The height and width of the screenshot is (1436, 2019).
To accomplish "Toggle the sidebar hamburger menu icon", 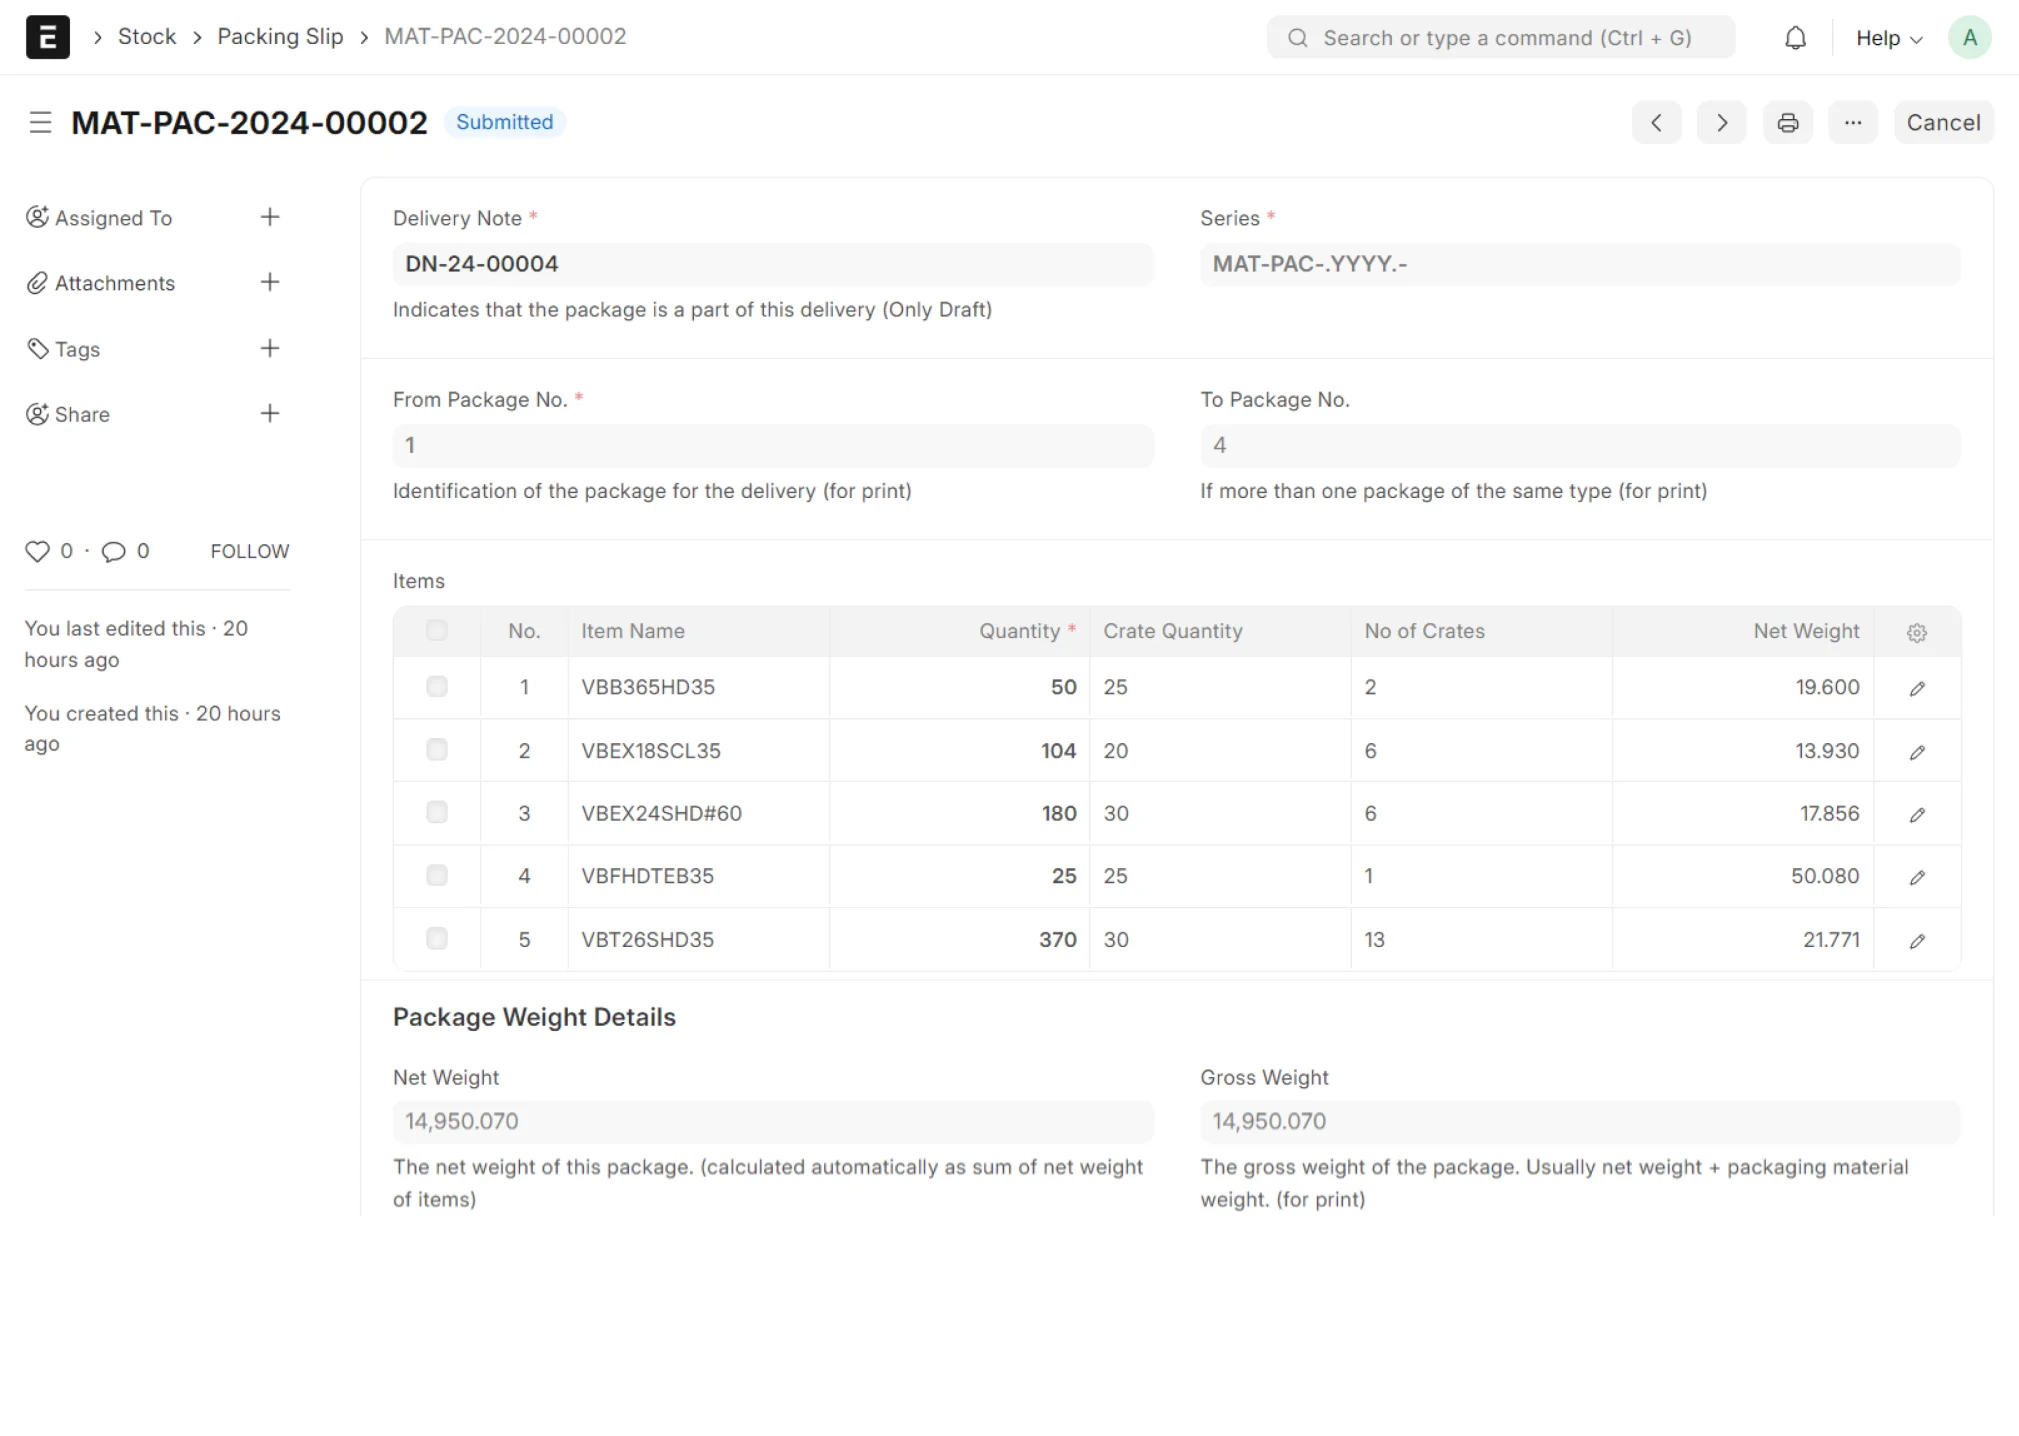I will [40, 122].
